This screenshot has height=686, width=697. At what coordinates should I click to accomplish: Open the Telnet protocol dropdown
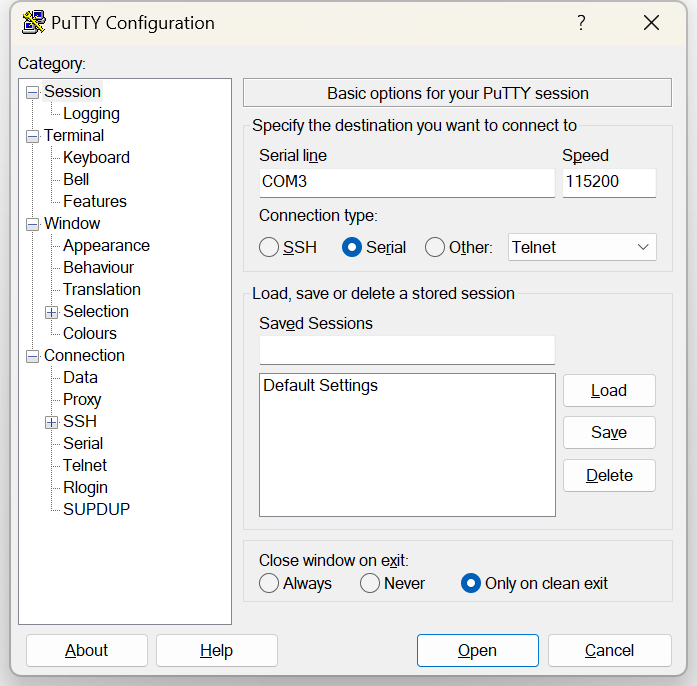[x=582, y=247]
